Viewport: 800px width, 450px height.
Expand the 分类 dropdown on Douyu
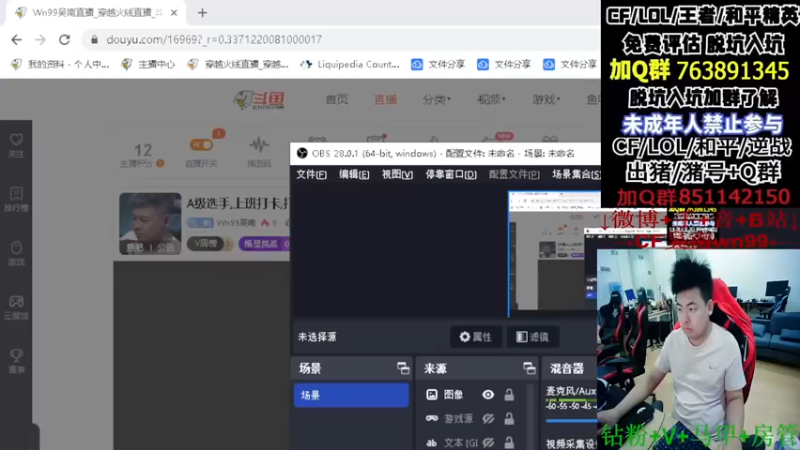tap(436, 99)
